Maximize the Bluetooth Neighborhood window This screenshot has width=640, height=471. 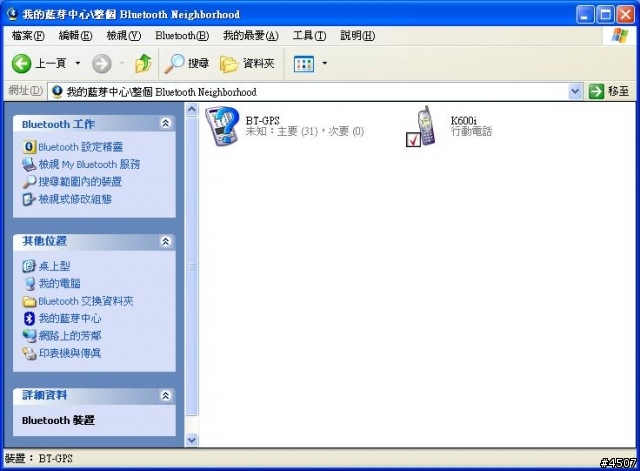coord(605,15)
